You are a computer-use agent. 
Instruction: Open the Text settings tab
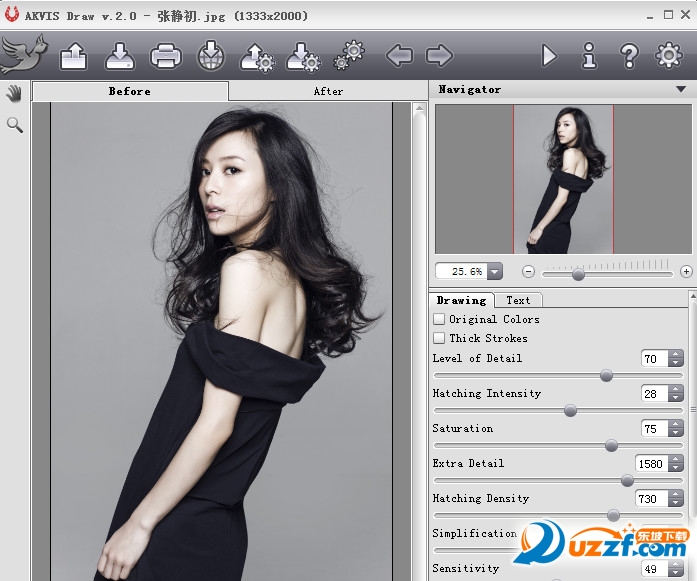518,301
